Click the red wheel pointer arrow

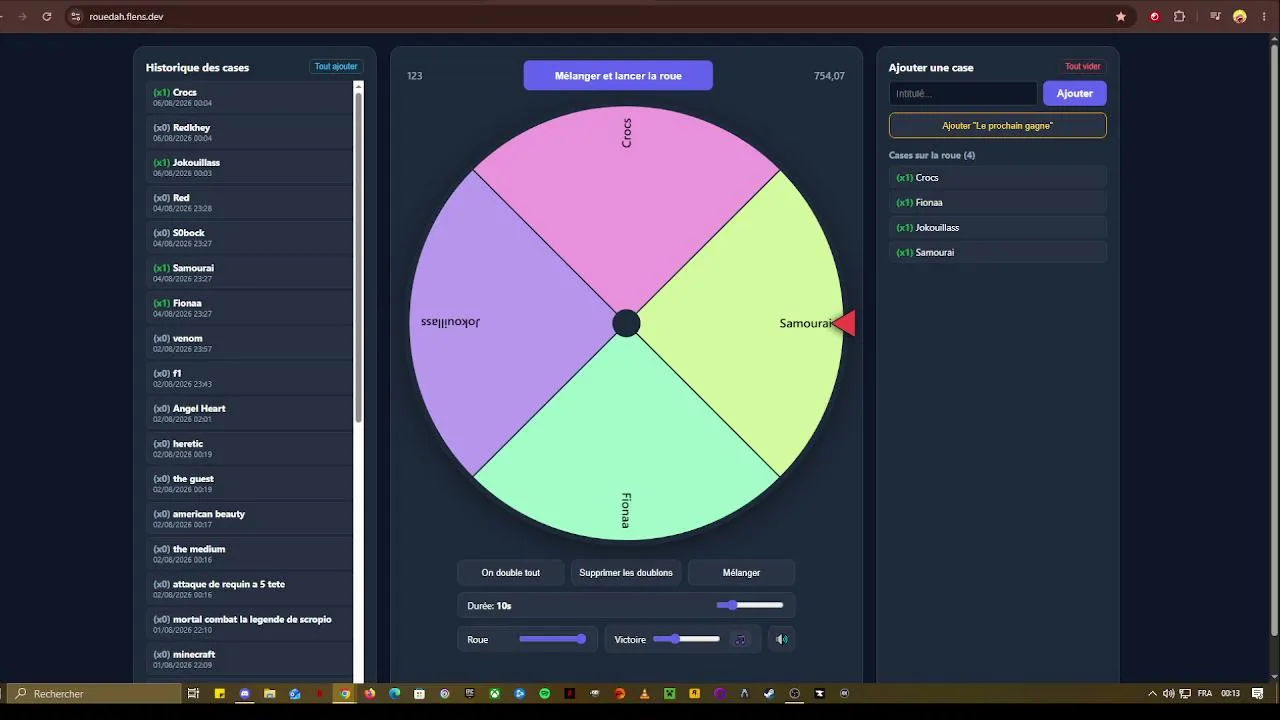[844, 323]
